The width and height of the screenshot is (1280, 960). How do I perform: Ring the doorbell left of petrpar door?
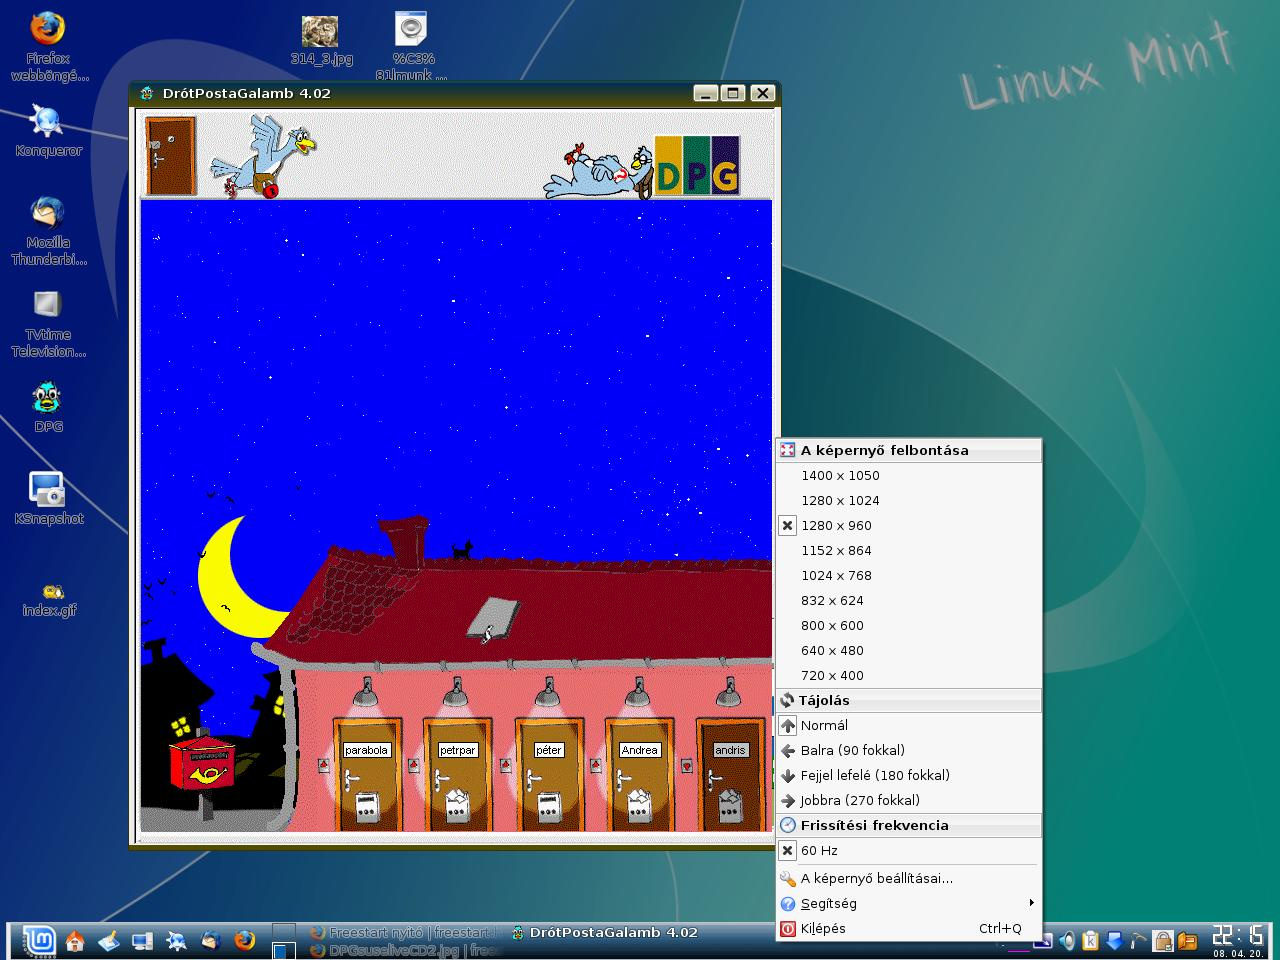point(413,766)
